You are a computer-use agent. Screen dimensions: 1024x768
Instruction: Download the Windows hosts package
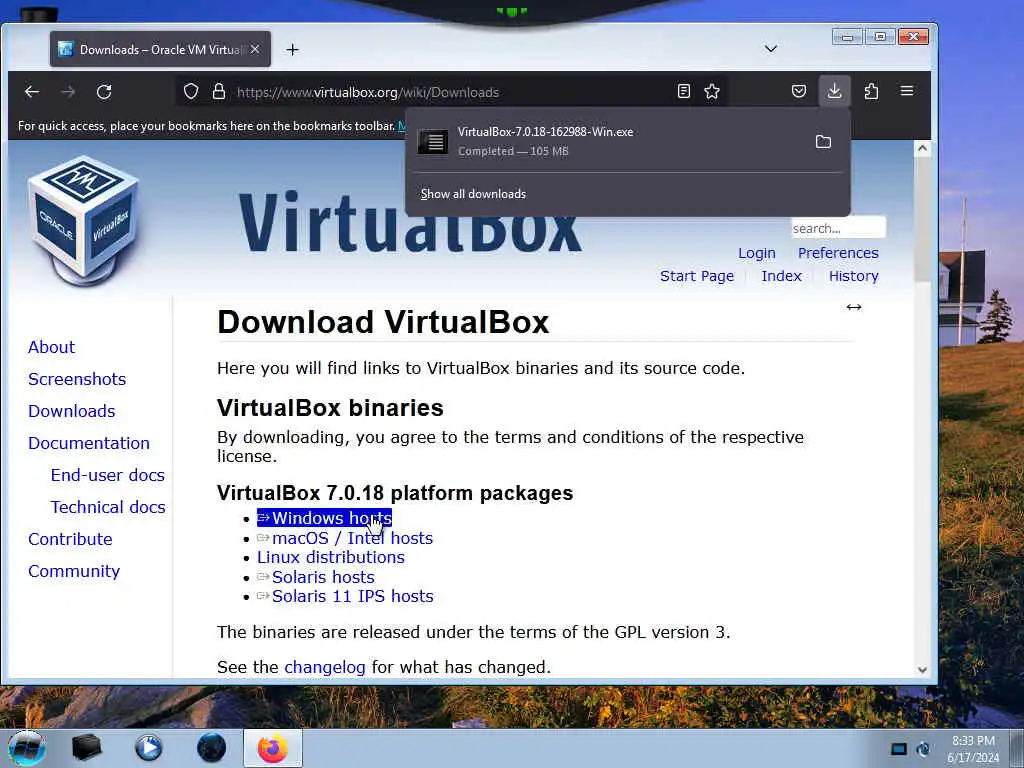[x=325, y=518]
